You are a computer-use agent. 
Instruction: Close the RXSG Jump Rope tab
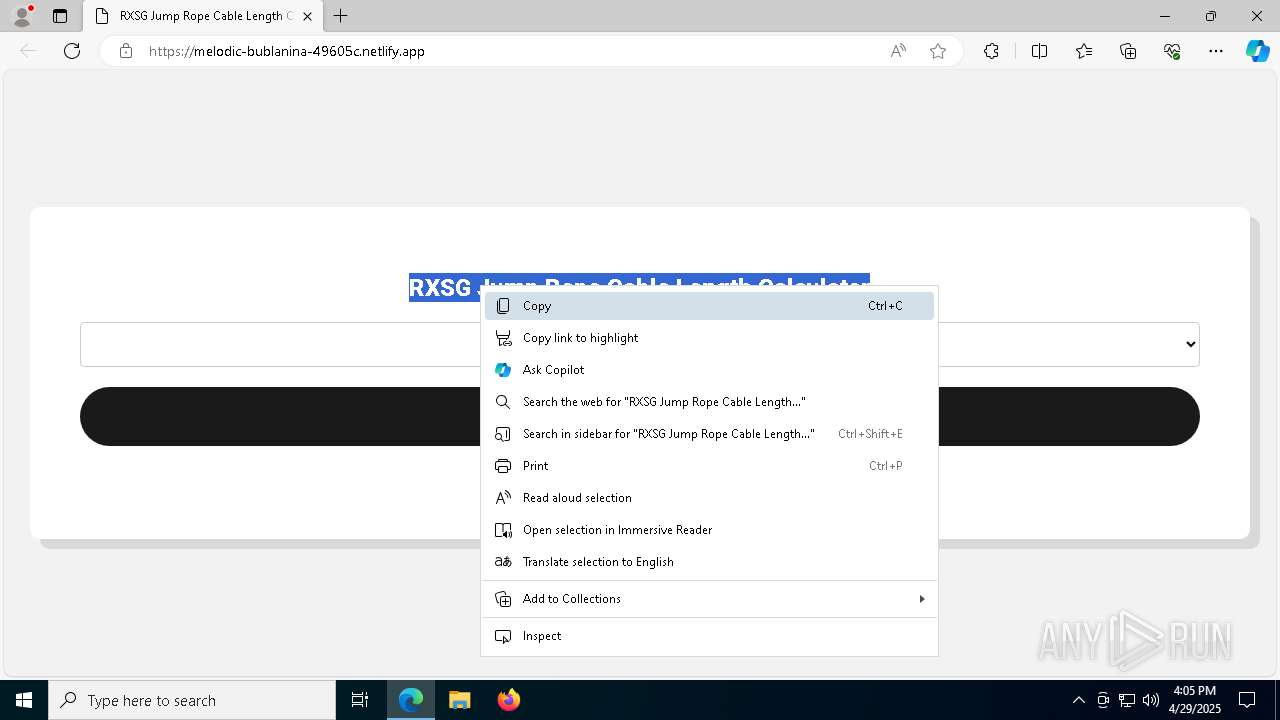pos(308,16)
